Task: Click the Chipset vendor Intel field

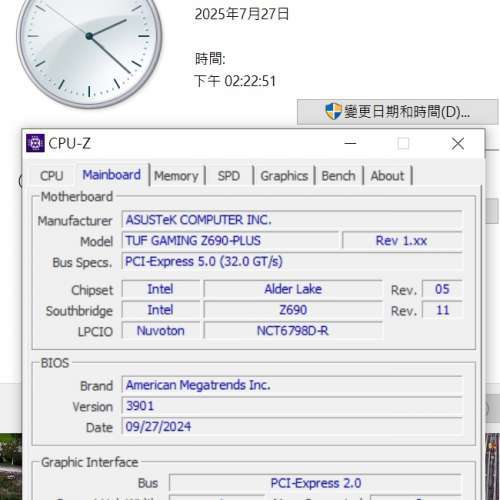Action: (x=161, y=289)
